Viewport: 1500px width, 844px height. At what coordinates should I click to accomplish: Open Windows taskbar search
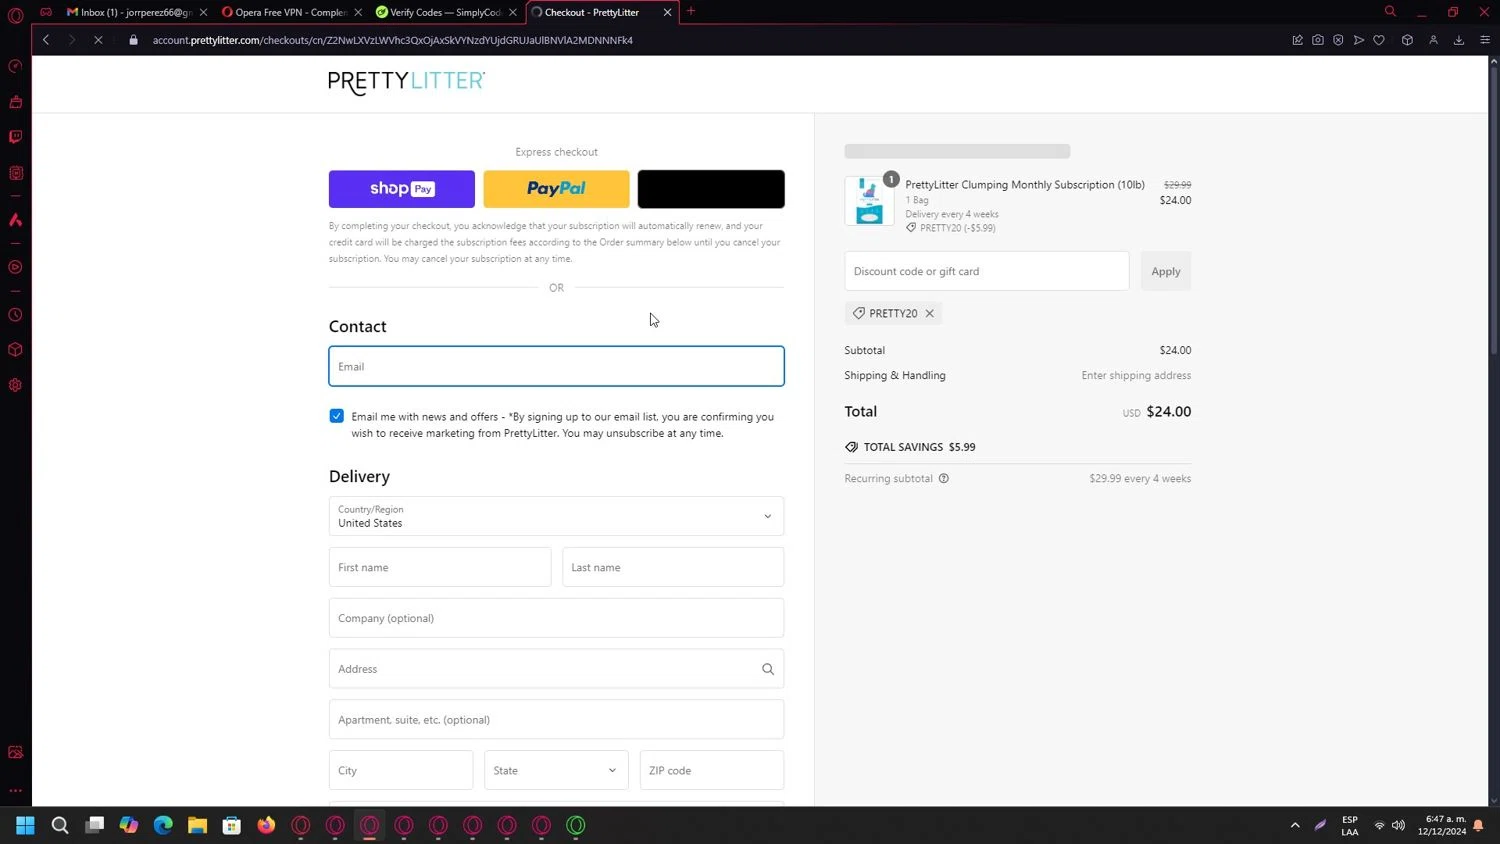click(x=60, y=825)
